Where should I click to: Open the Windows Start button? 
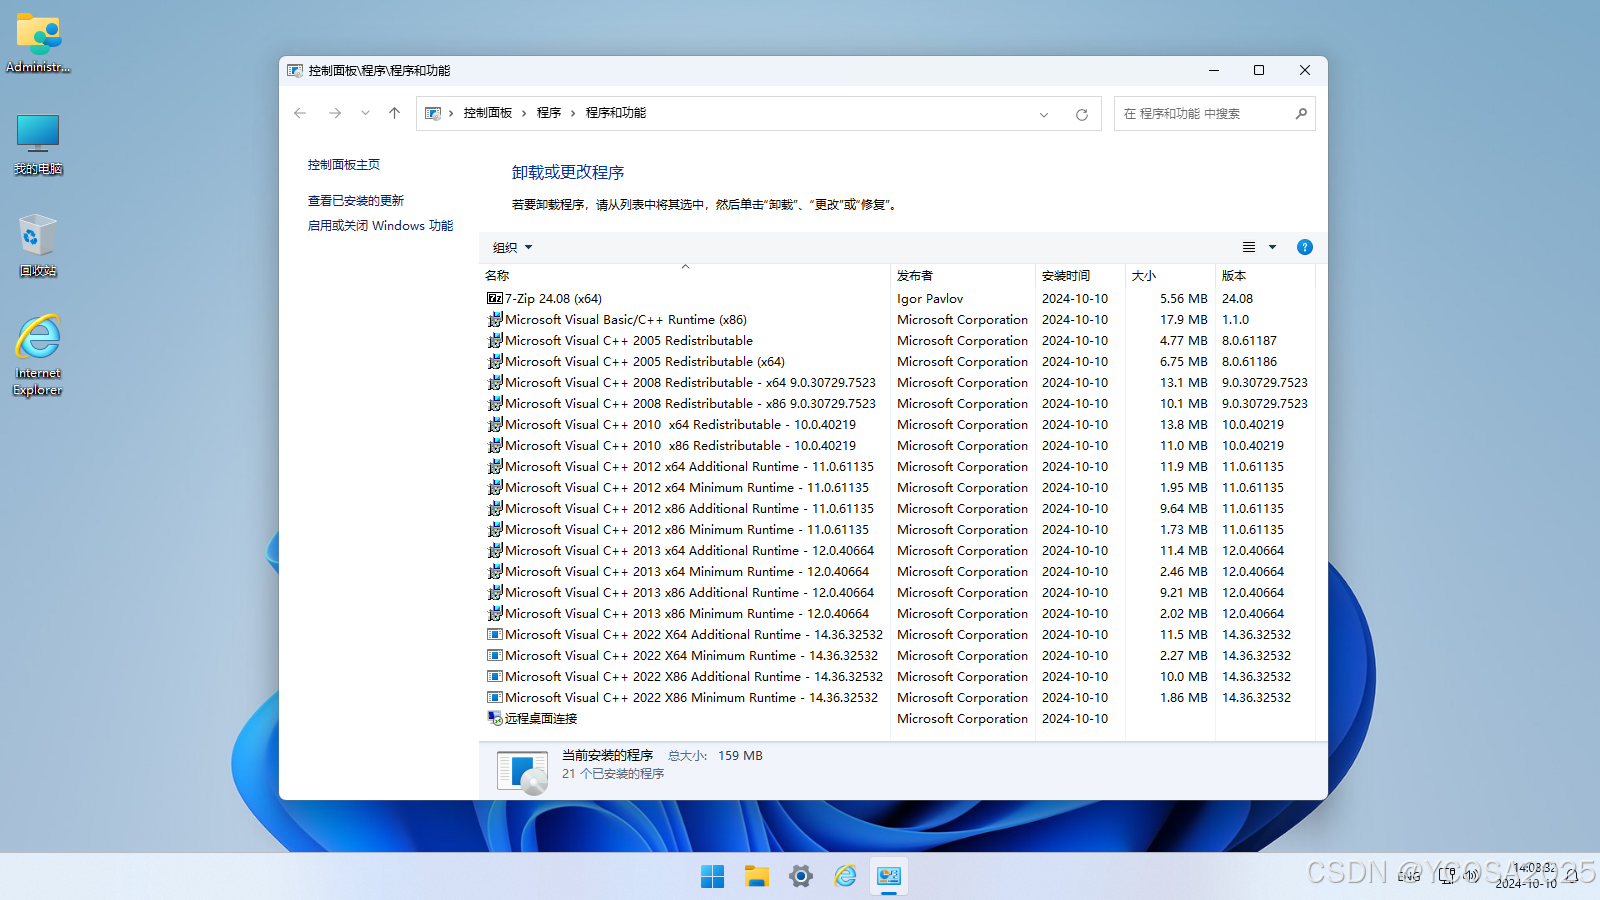[x=713, y=877]
